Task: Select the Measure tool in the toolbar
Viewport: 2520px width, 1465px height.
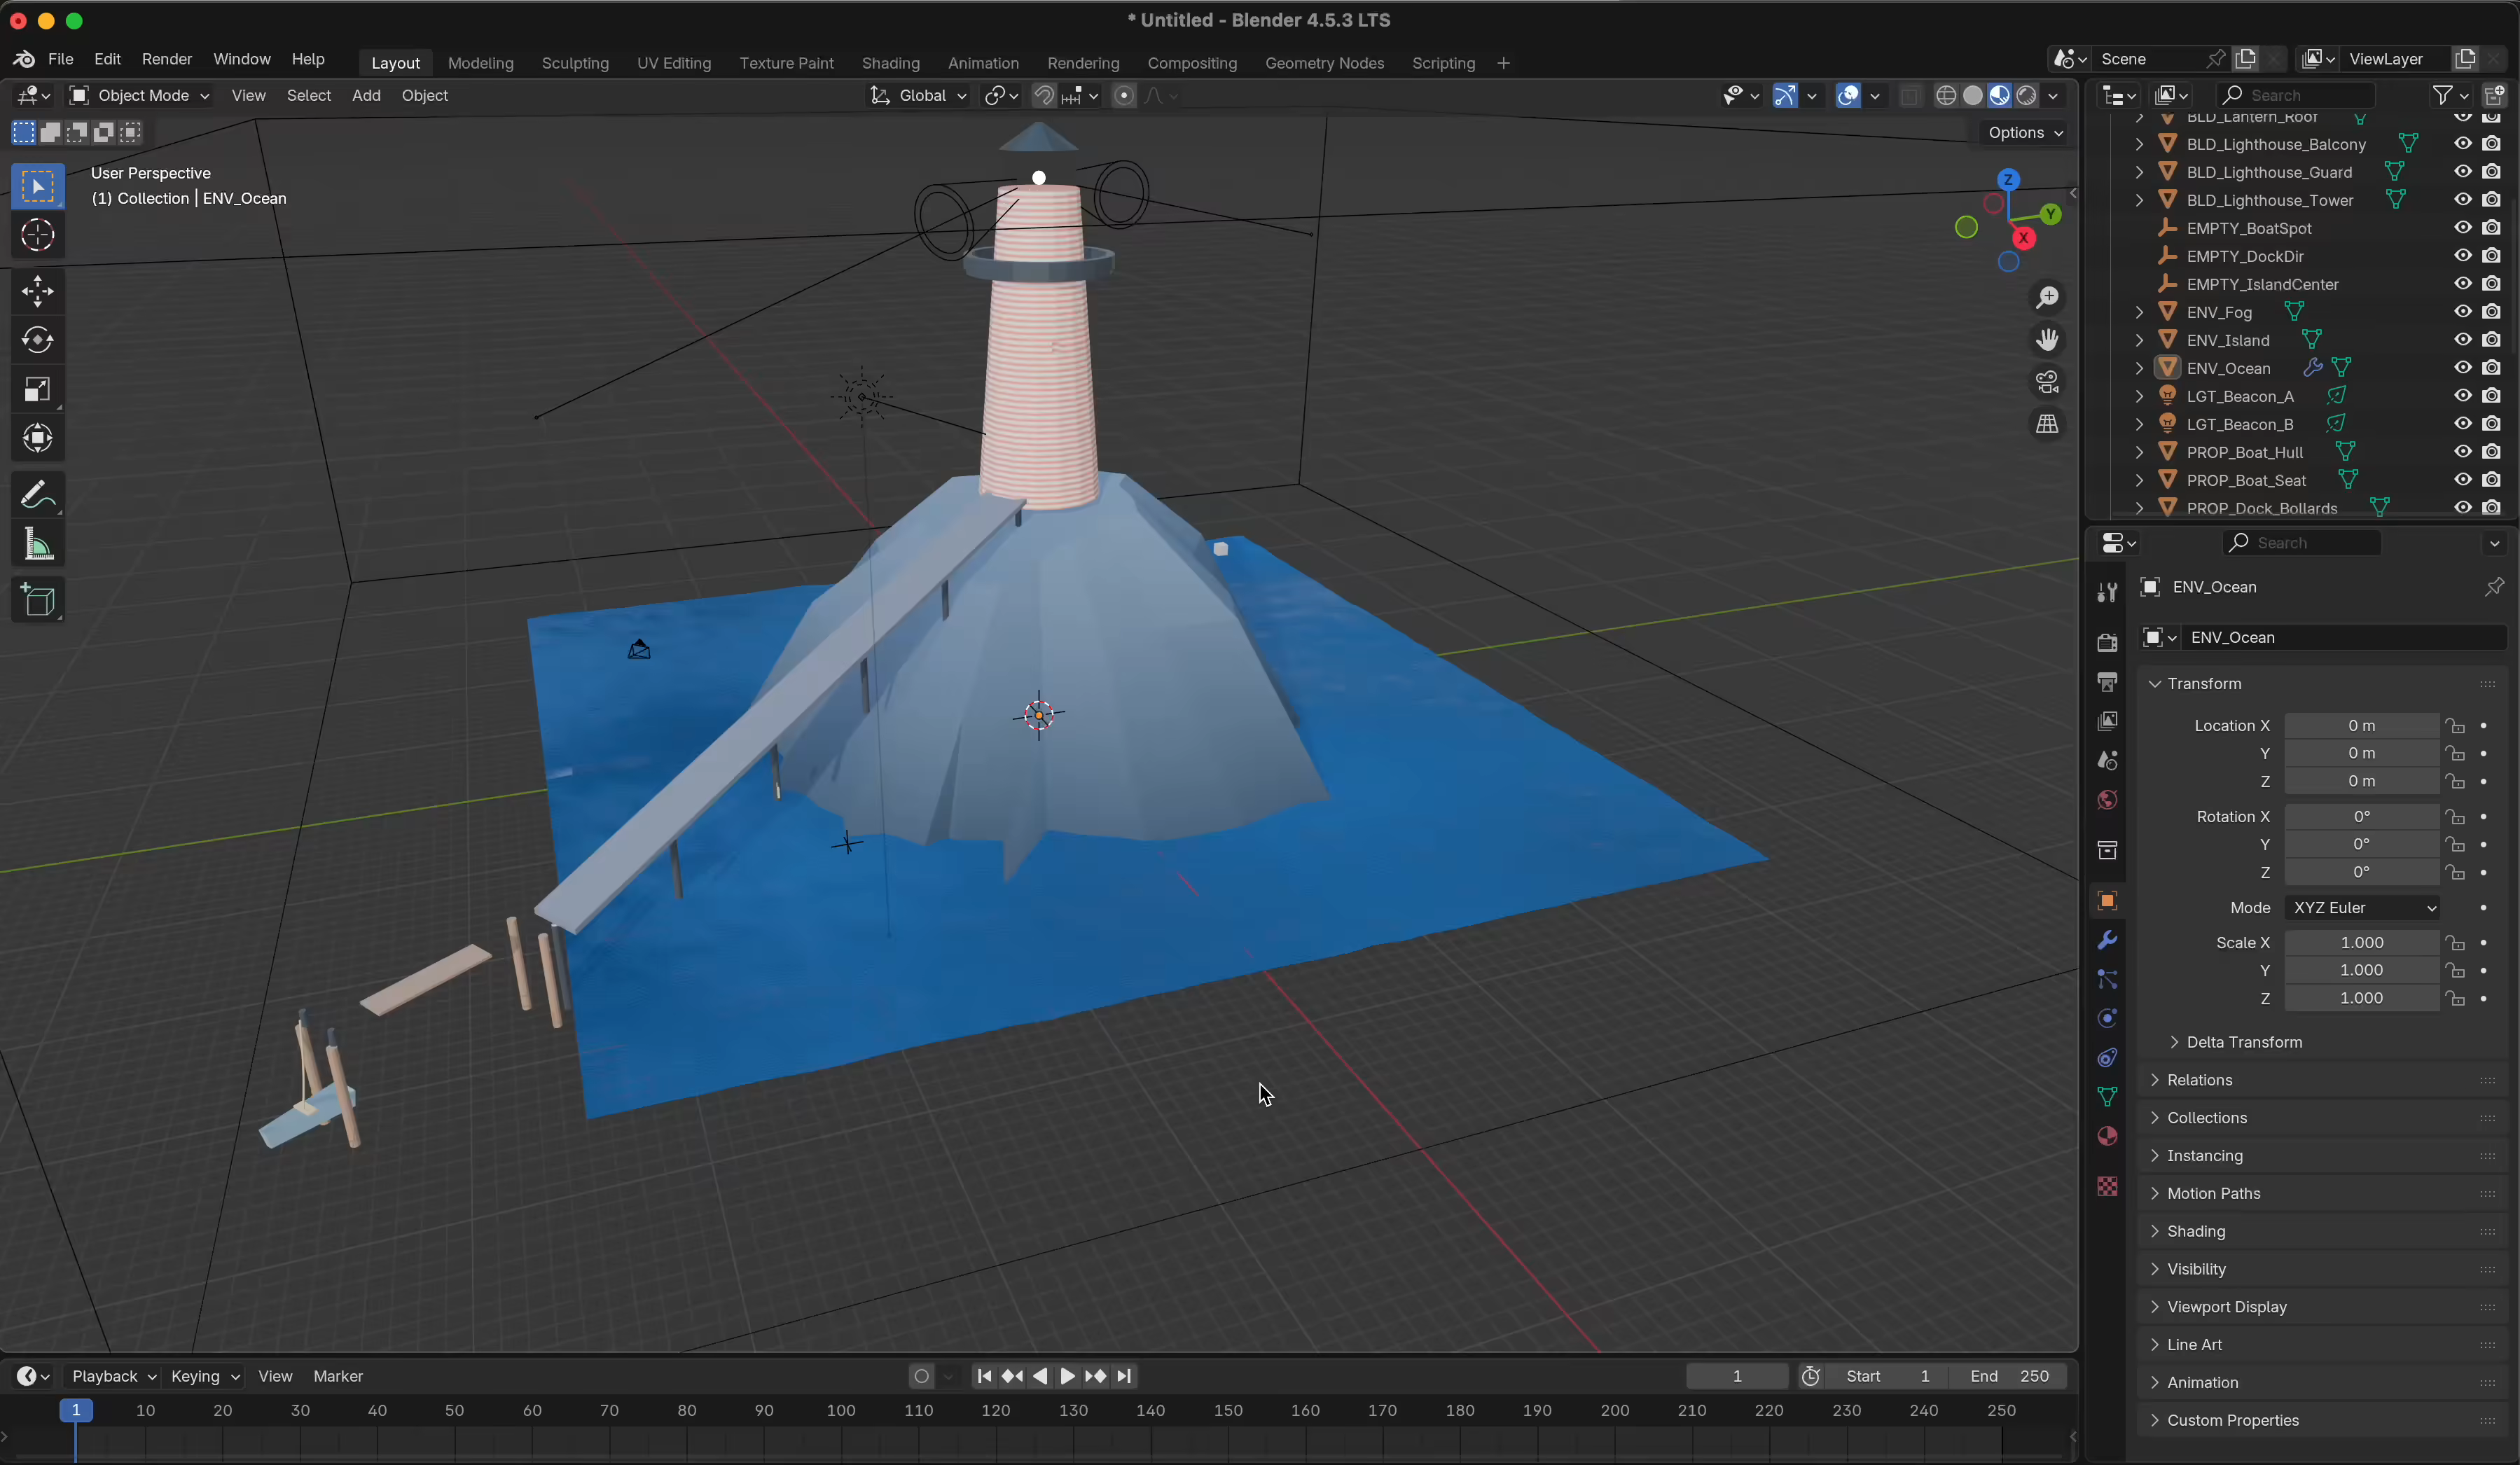Action: coord(37,543)
